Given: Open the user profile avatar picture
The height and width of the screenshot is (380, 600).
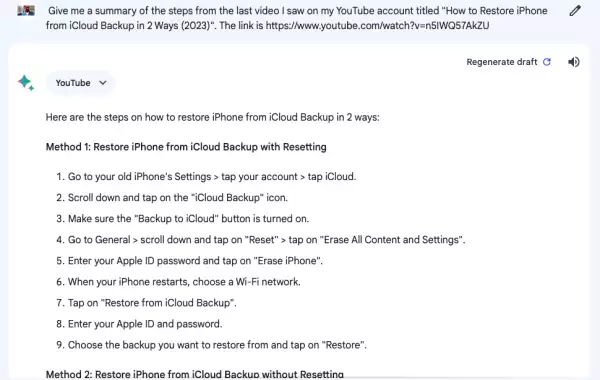Looking at the screenshot, I should point(26,11).
